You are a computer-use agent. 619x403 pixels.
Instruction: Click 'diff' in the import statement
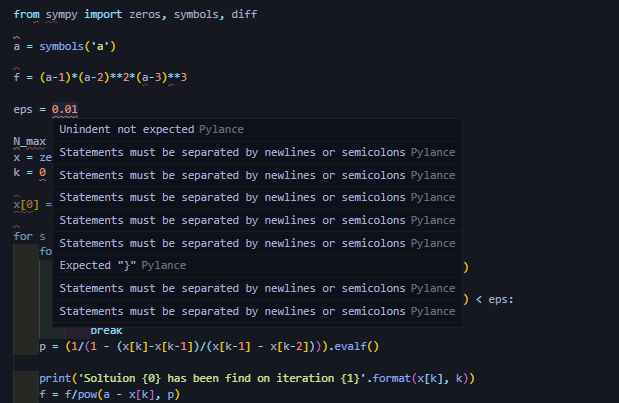pyautogui.click(x=244, y=15)
